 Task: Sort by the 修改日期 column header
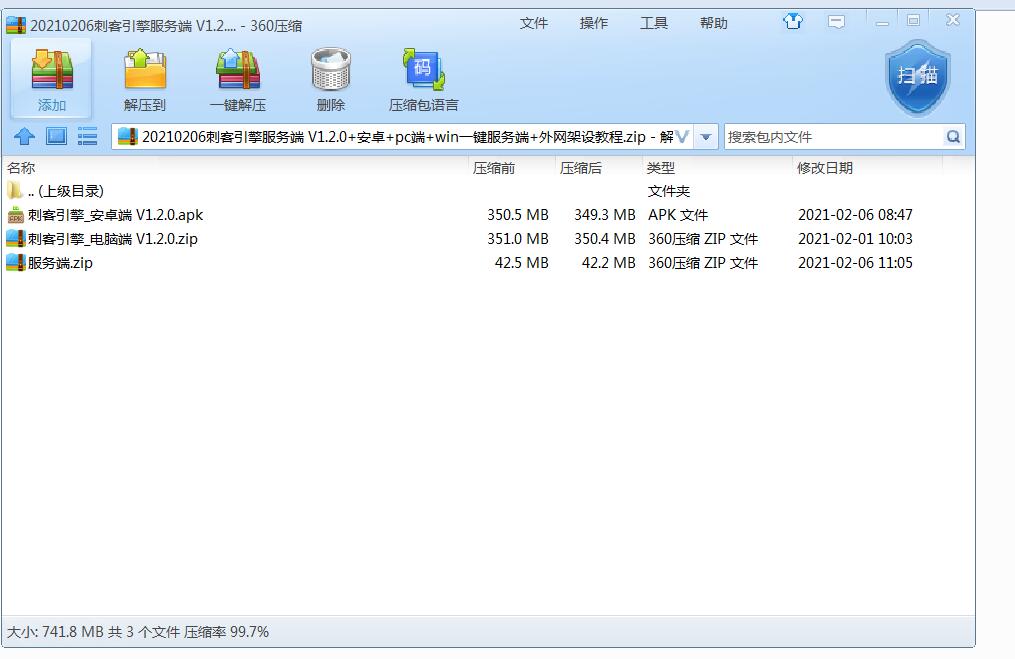pos(824,168)
